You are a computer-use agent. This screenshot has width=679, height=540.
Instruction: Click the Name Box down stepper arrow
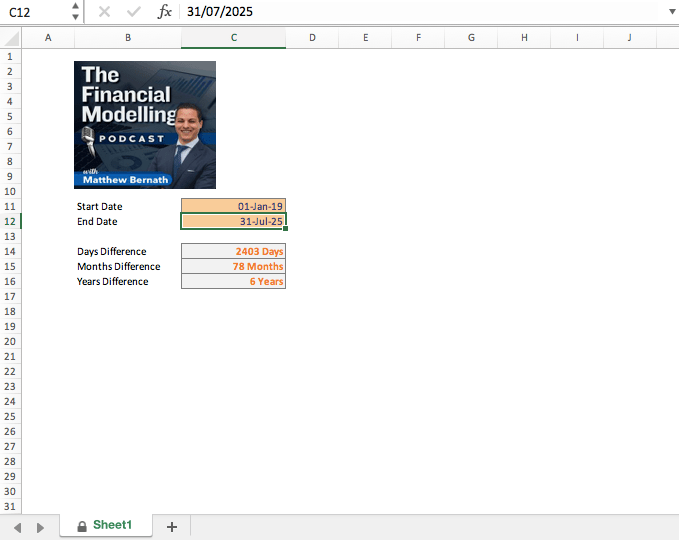(x=75, y=17)
